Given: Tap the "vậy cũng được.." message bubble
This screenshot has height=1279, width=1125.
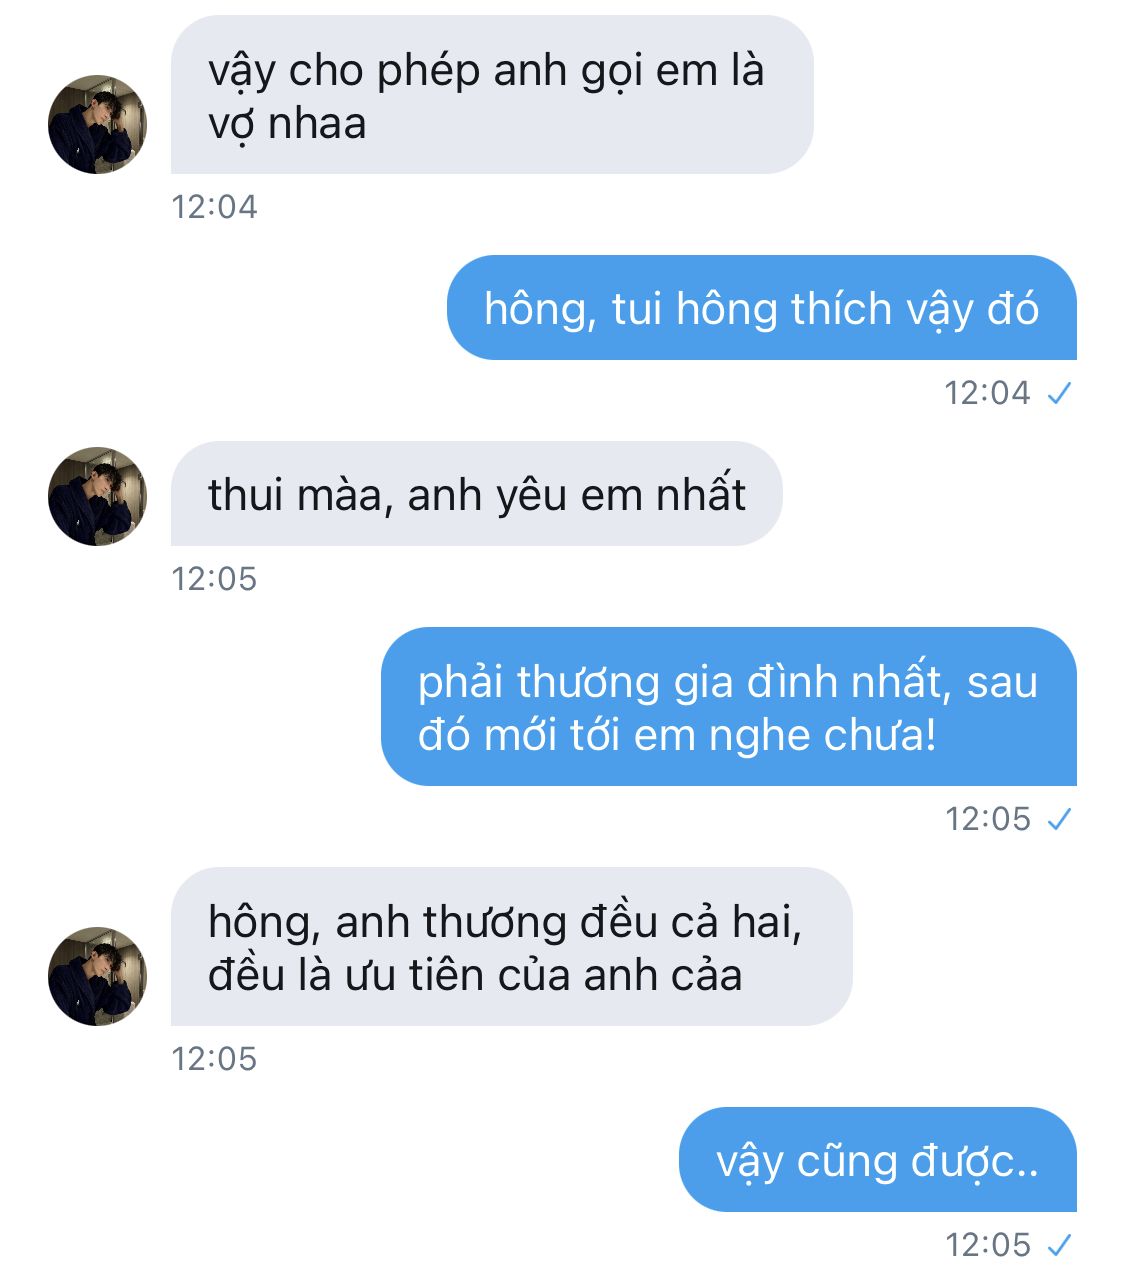Looking at the screenshot, I should (x=877, y=1159).
